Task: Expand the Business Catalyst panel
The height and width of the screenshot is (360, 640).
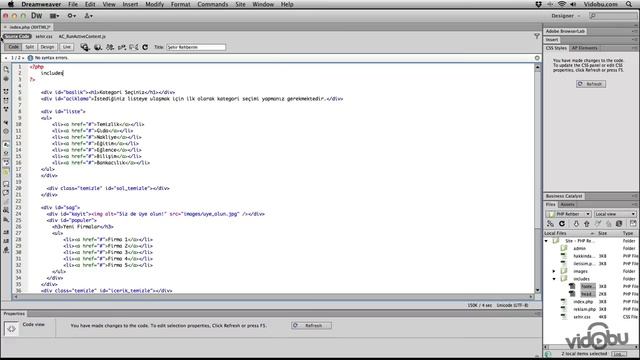Action: click(564, 196)
